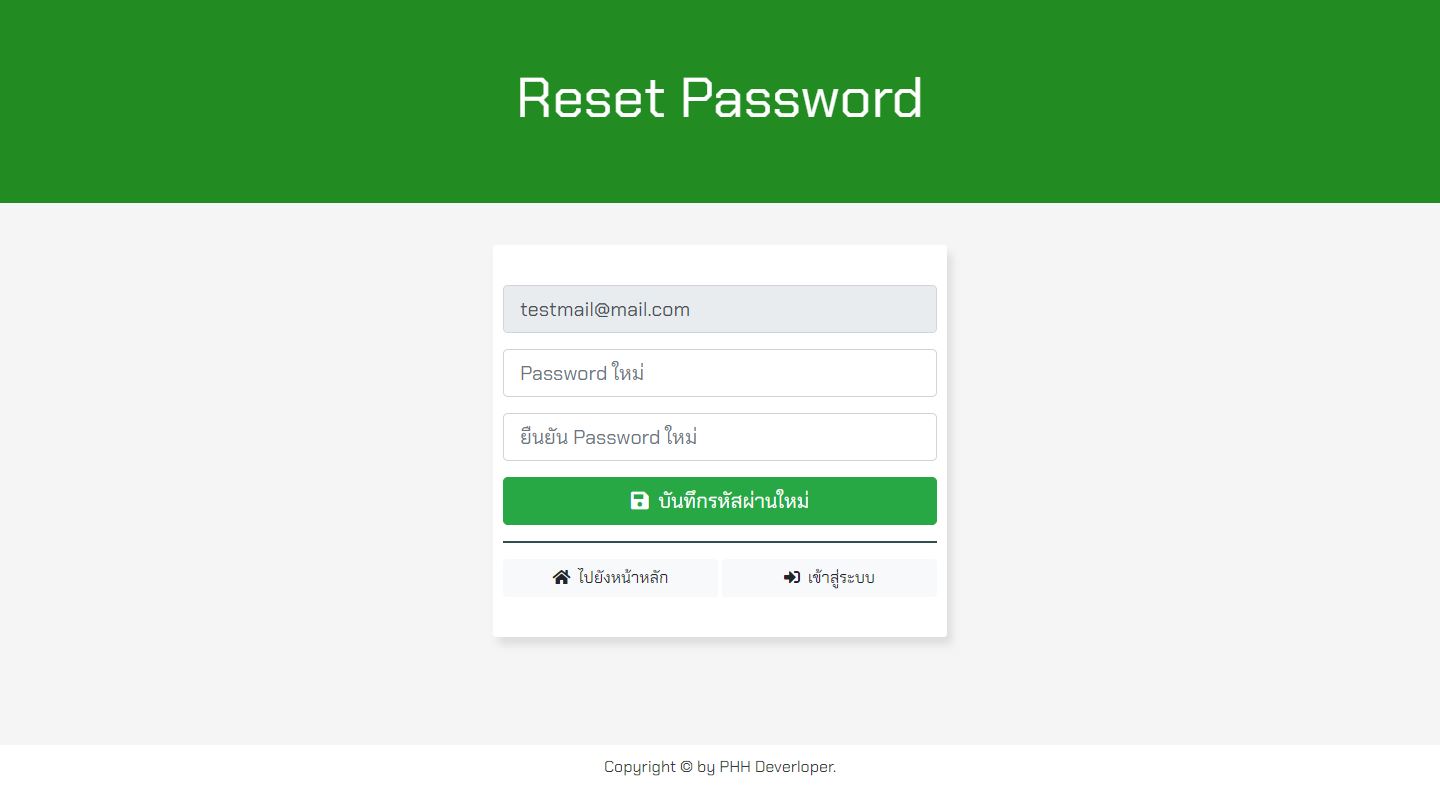Select the testmail@mail.com email field
The width and height of the screenshot is (1440, 789).
[x=720, y=309]
